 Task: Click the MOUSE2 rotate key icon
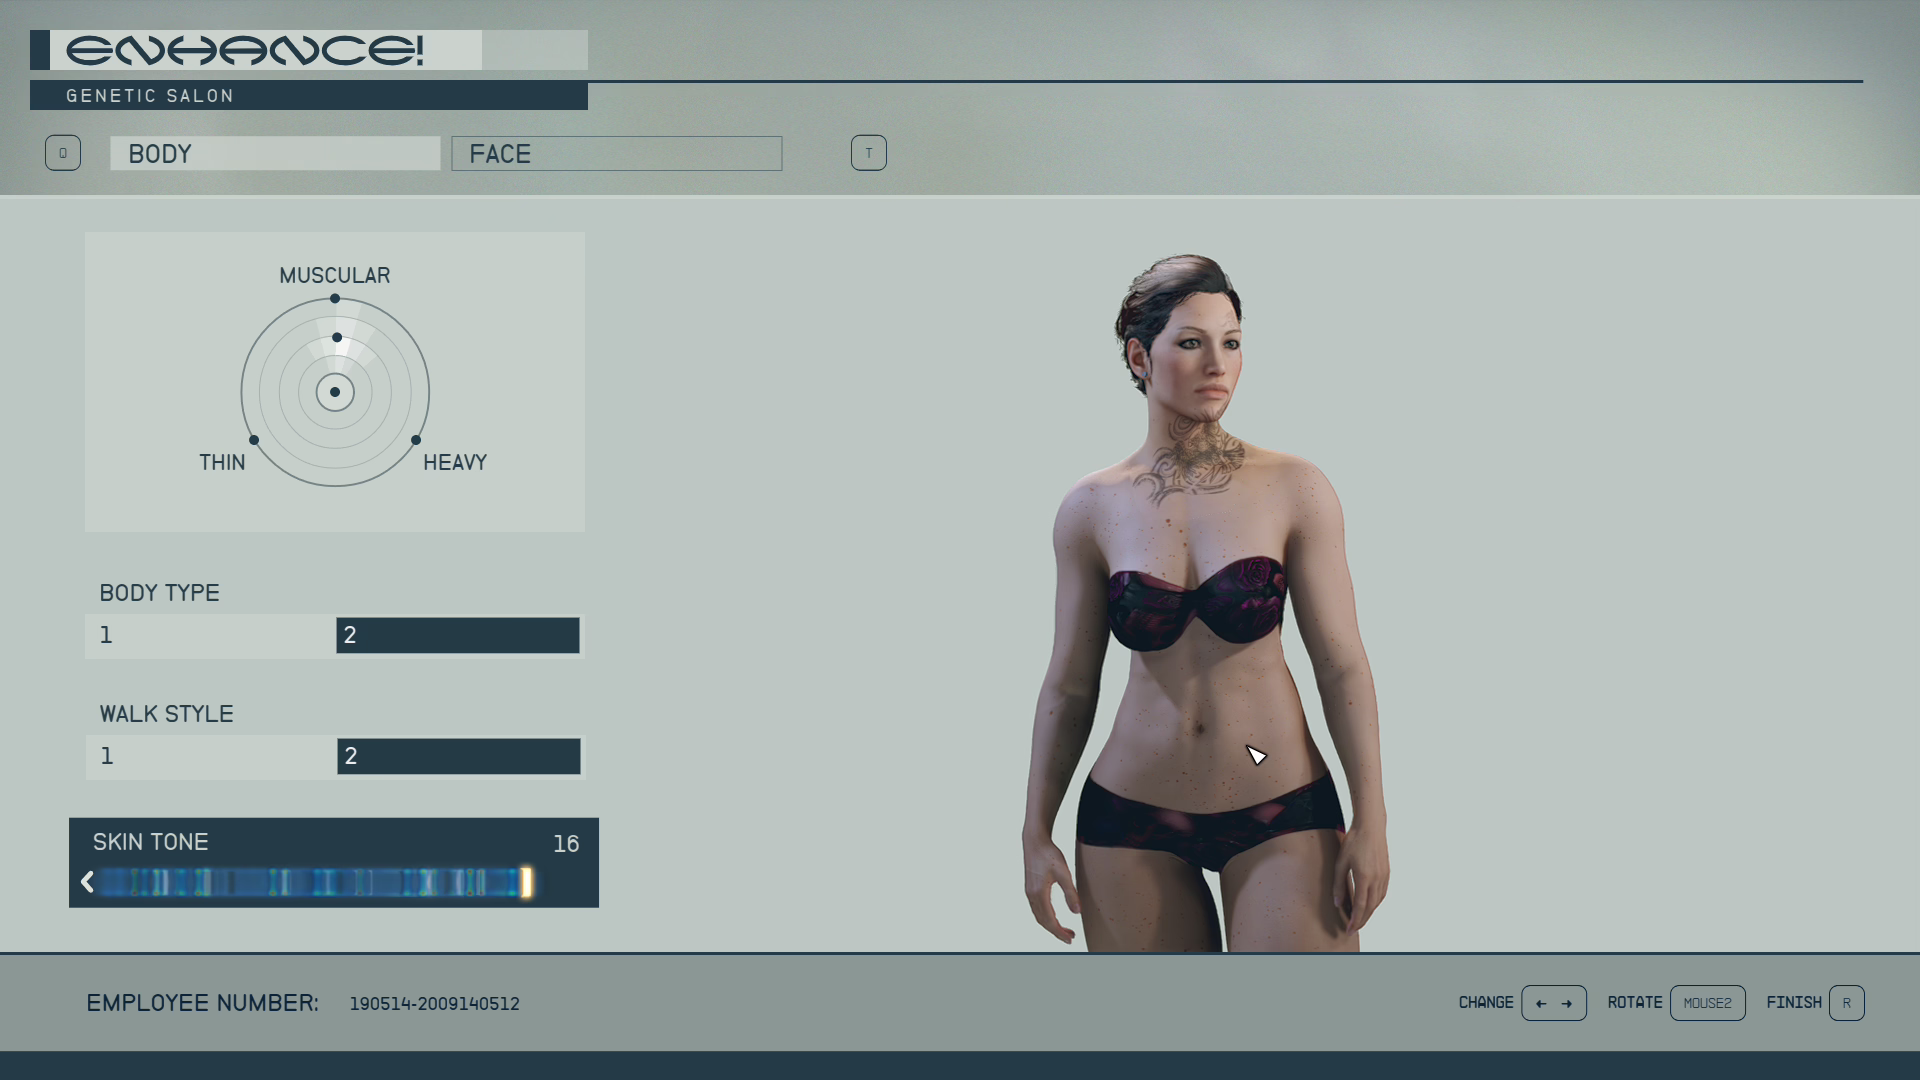[1707, 1003]
